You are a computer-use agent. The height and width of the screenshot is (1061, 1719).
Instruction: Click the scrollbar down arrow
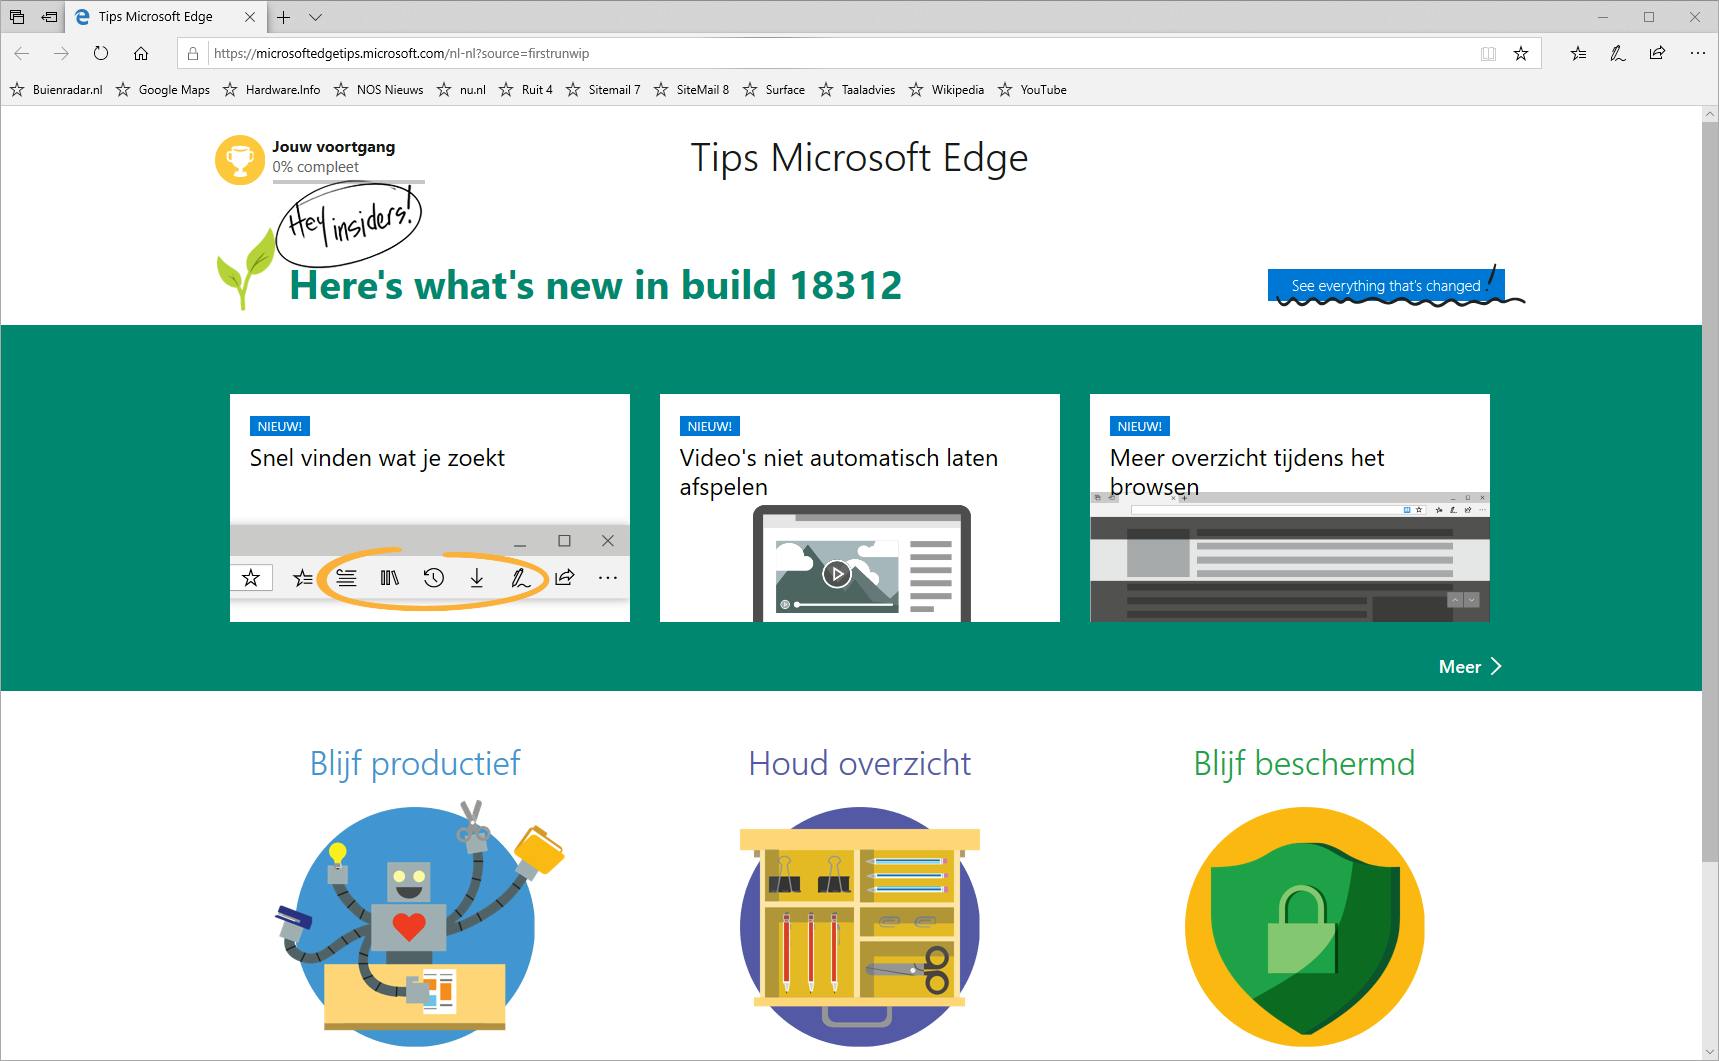click(1710, 1051)
